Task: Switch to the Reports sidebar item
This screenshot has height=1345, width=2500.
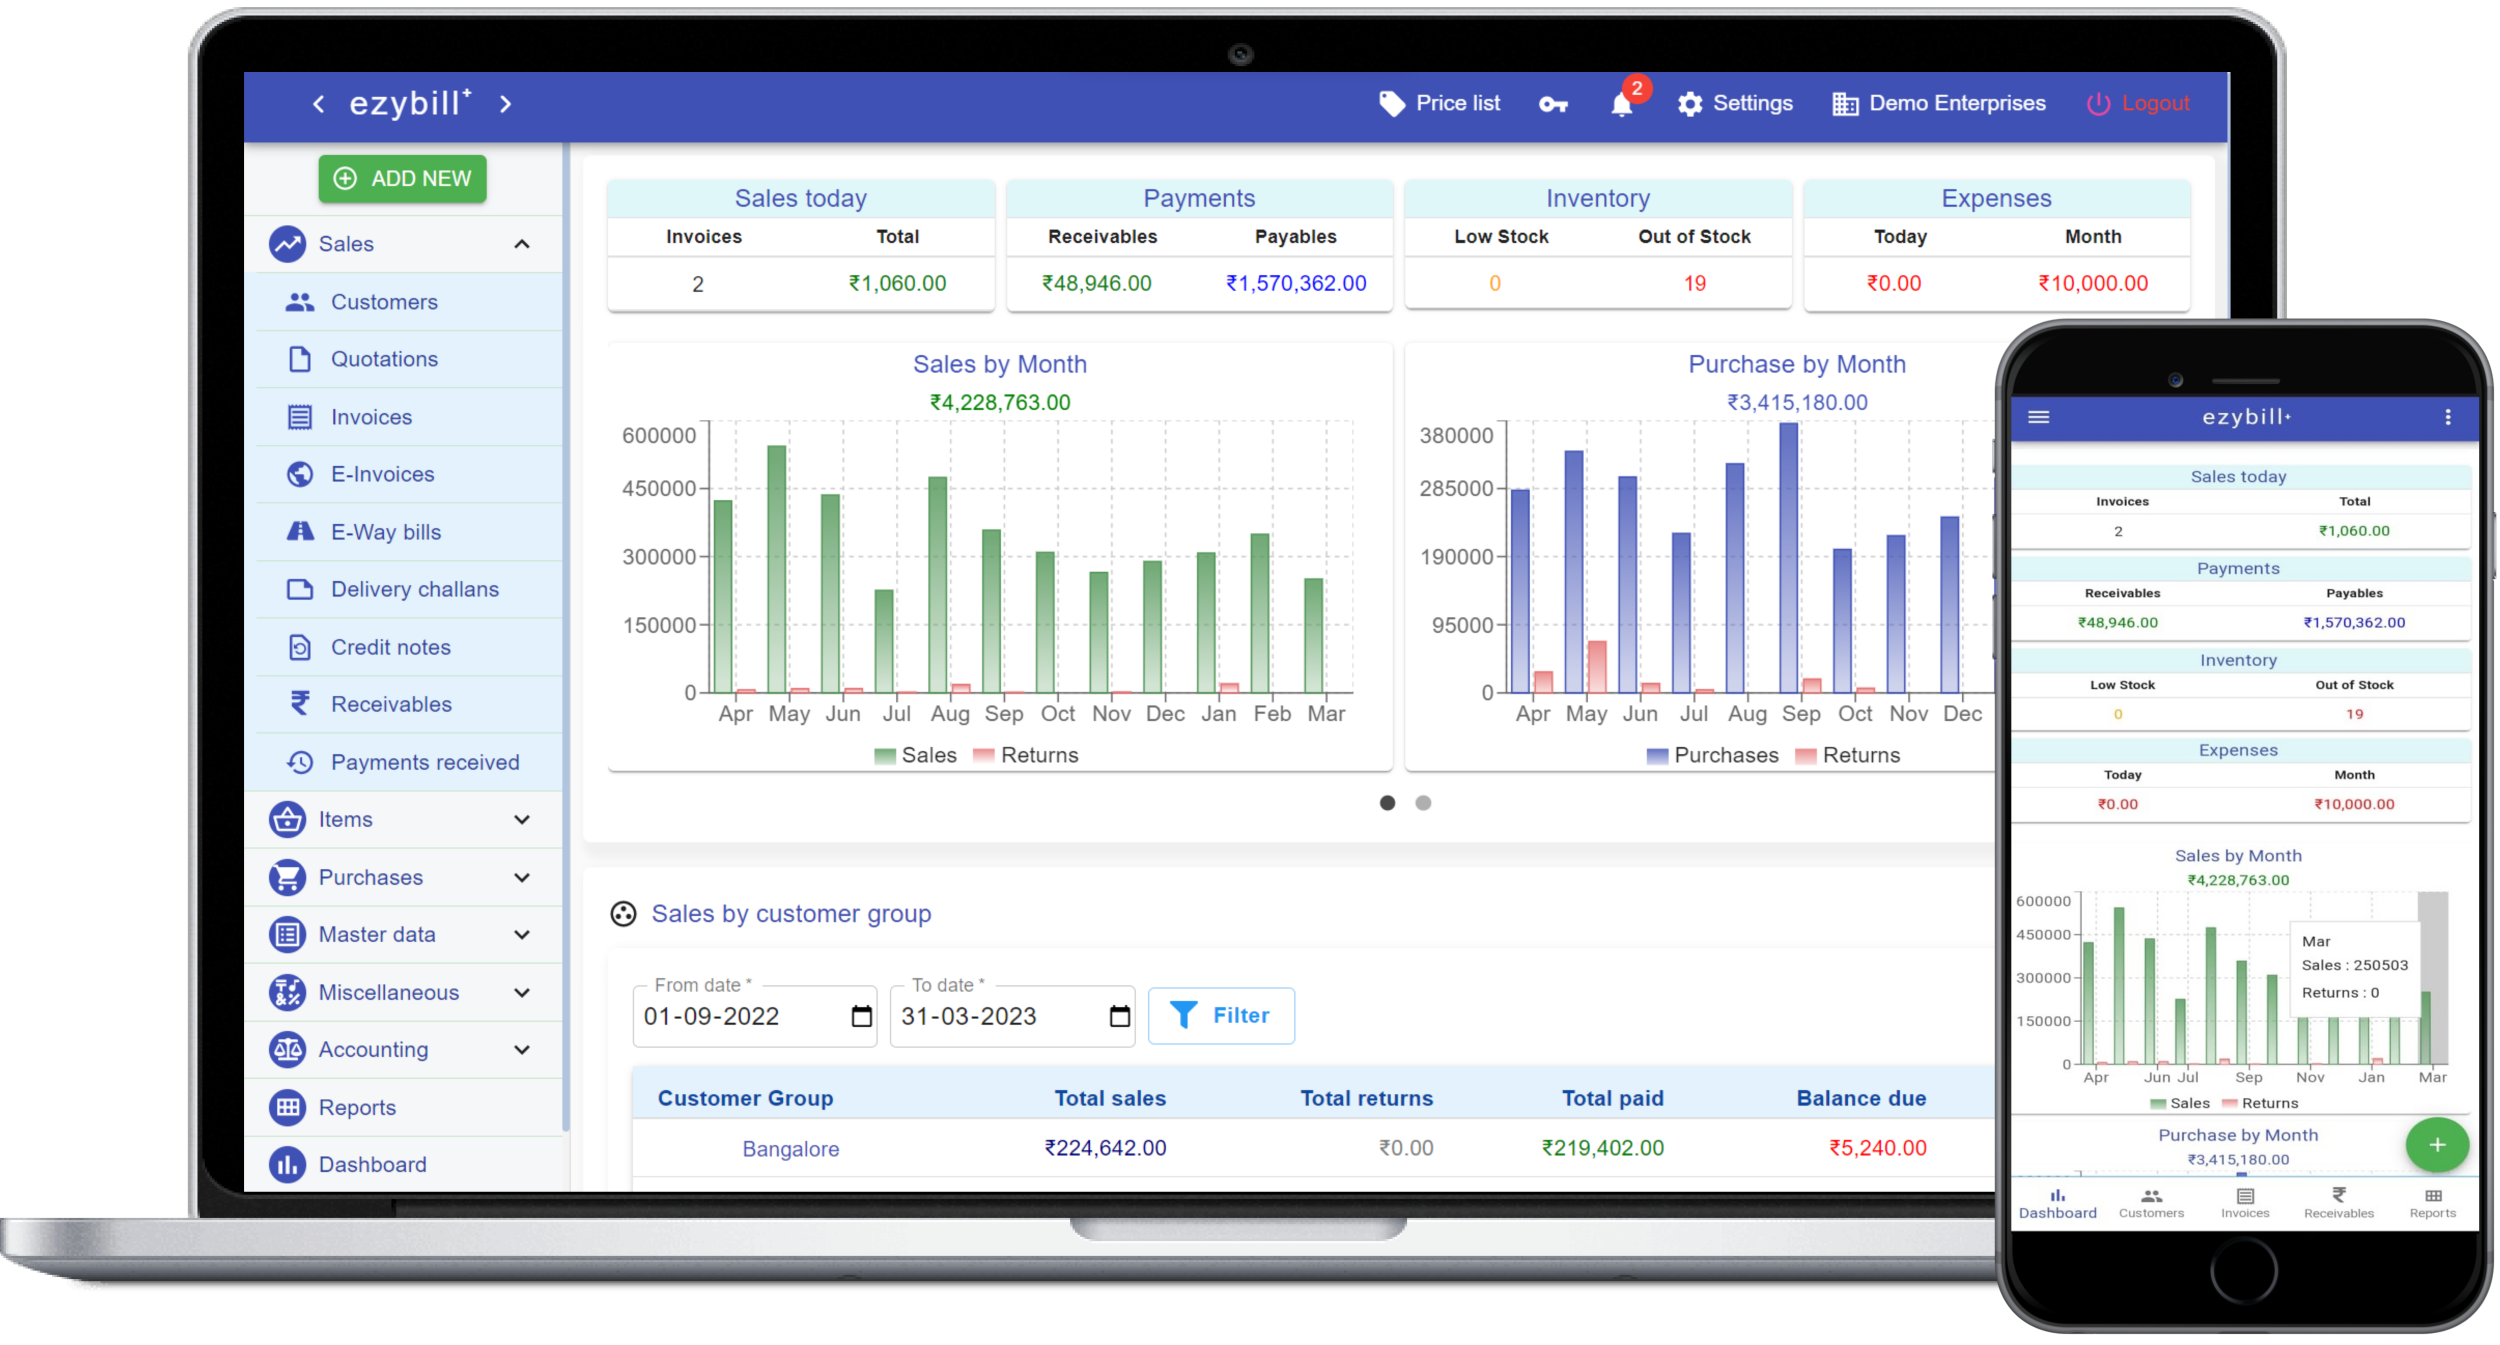Action: (x=356, y=1107)
